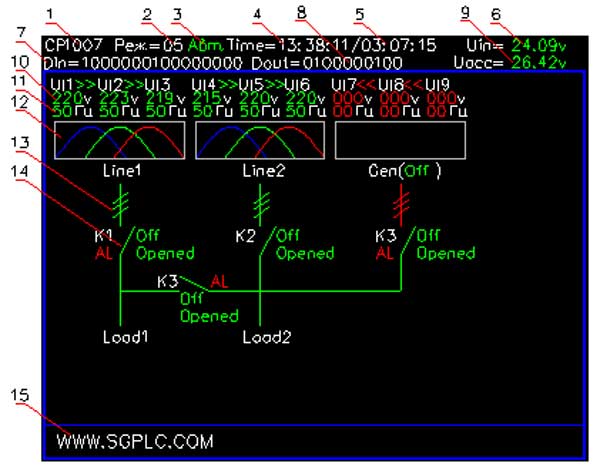Click the green Авт mode indicator
The image size is (600, 470).
[x=205, y=46]
